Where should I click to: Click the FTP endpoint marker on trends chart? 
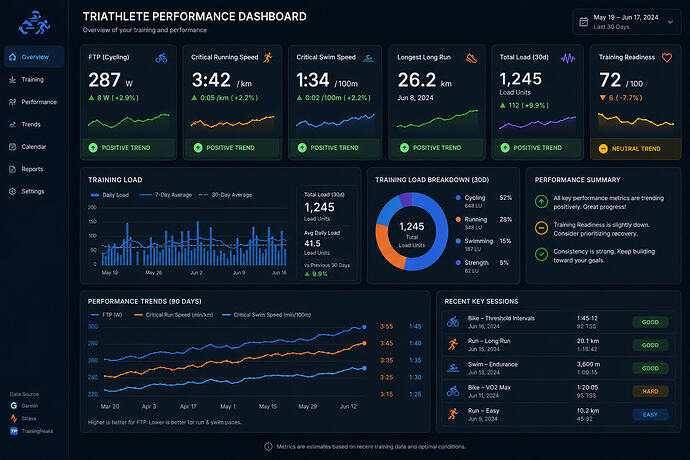pyautogui.click(x=364, y=327)
